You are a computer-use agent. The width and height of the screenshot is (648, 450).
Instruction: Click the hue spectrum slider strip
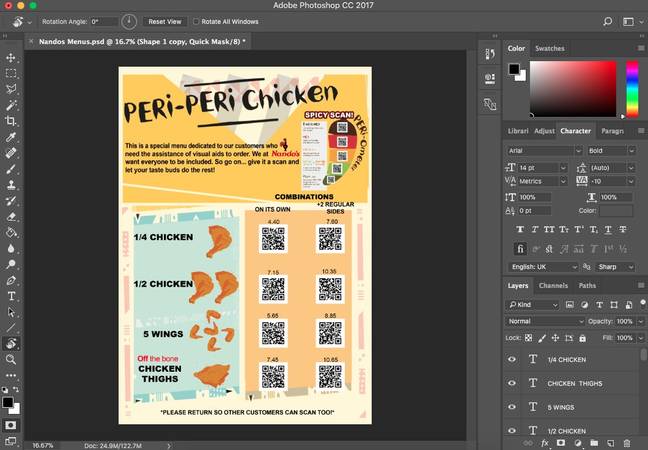tap(632, 89)
